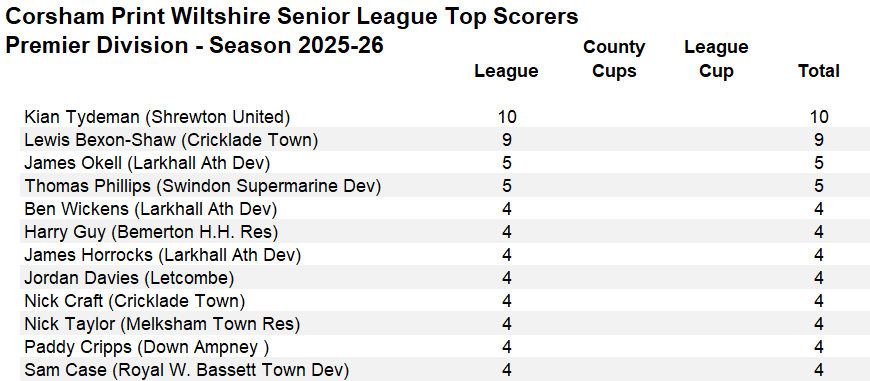This screenshot has width=870, height=381.
Task: Select James Okell (Larkhall Ath Dev) name
Action: click(147, 163)
